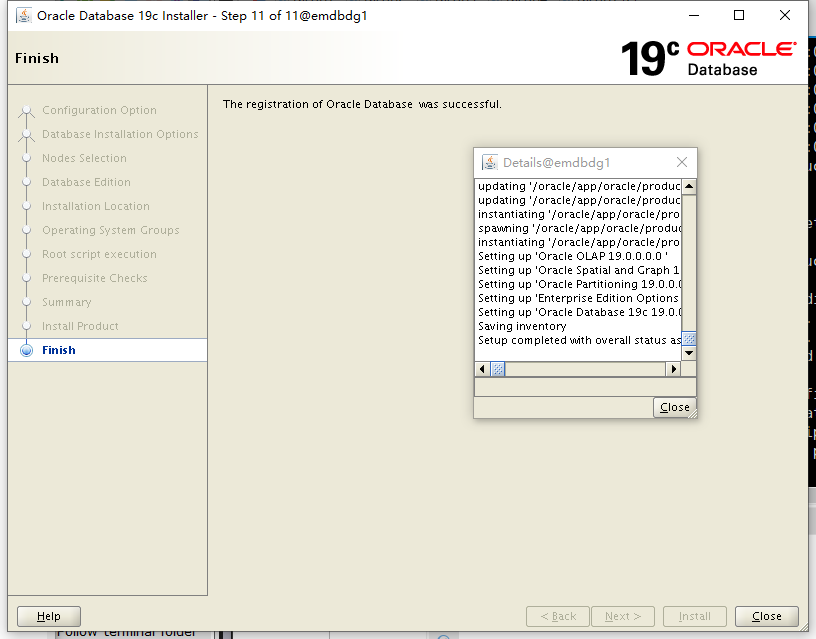Click the Details dialog bottom-right corner grip
The width and height of the screenshot is (816, 639).
pos(693,414)
